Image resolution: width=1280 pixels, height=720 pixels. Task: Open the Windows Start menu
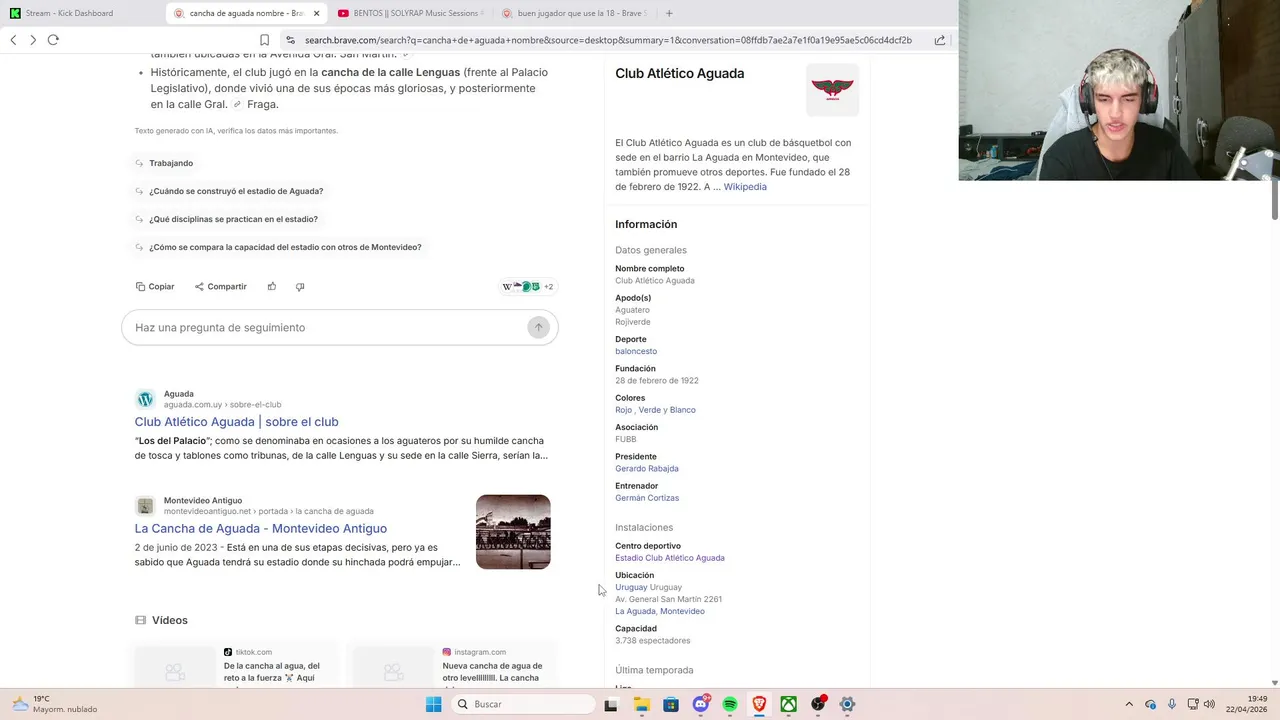(x=433, y=704)
